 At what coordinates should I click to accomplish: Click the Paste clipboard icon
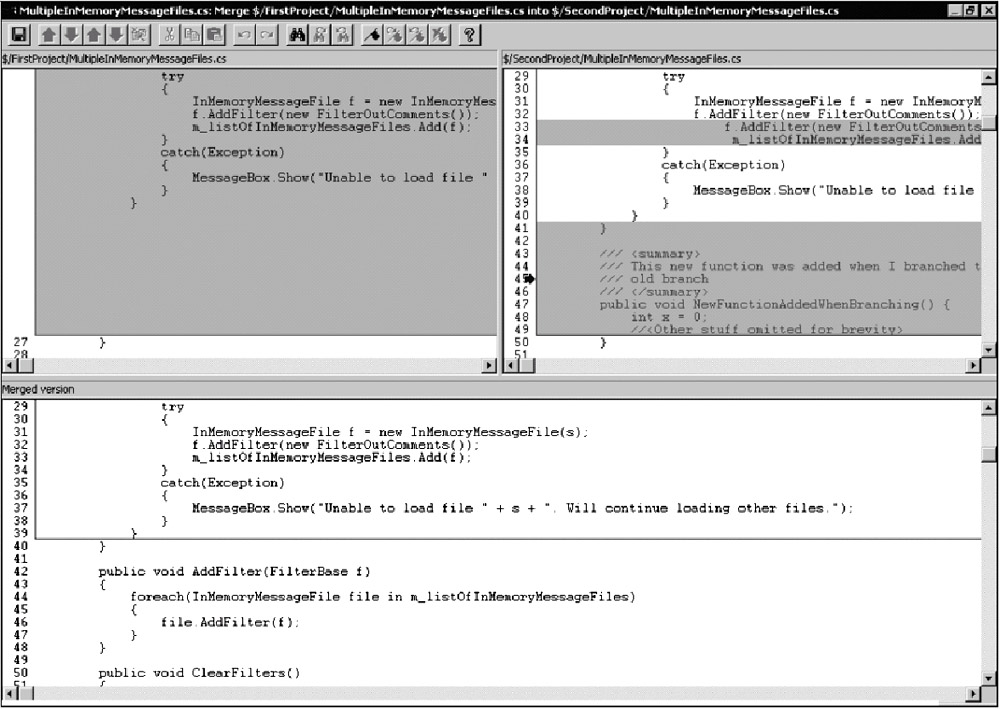[214, 35]
